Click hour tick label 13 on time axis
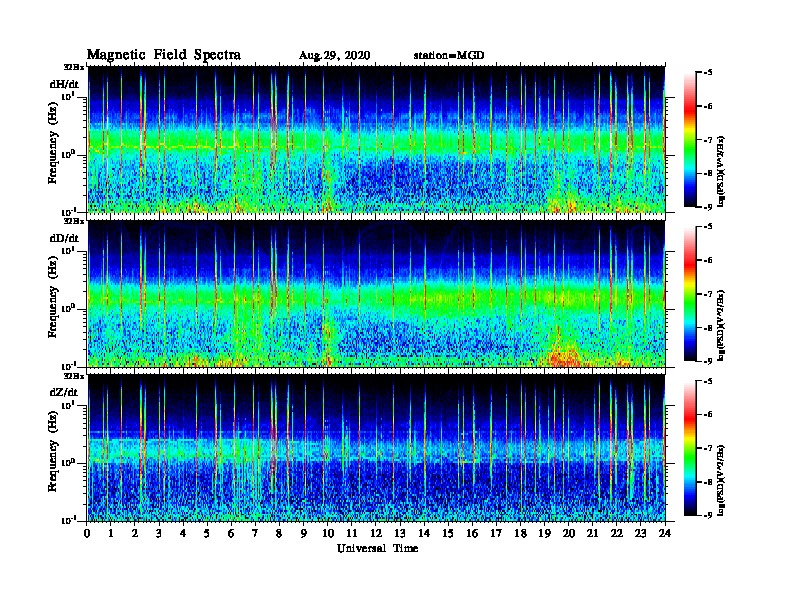Screen dimensions: 792x612 pos(400,534)
